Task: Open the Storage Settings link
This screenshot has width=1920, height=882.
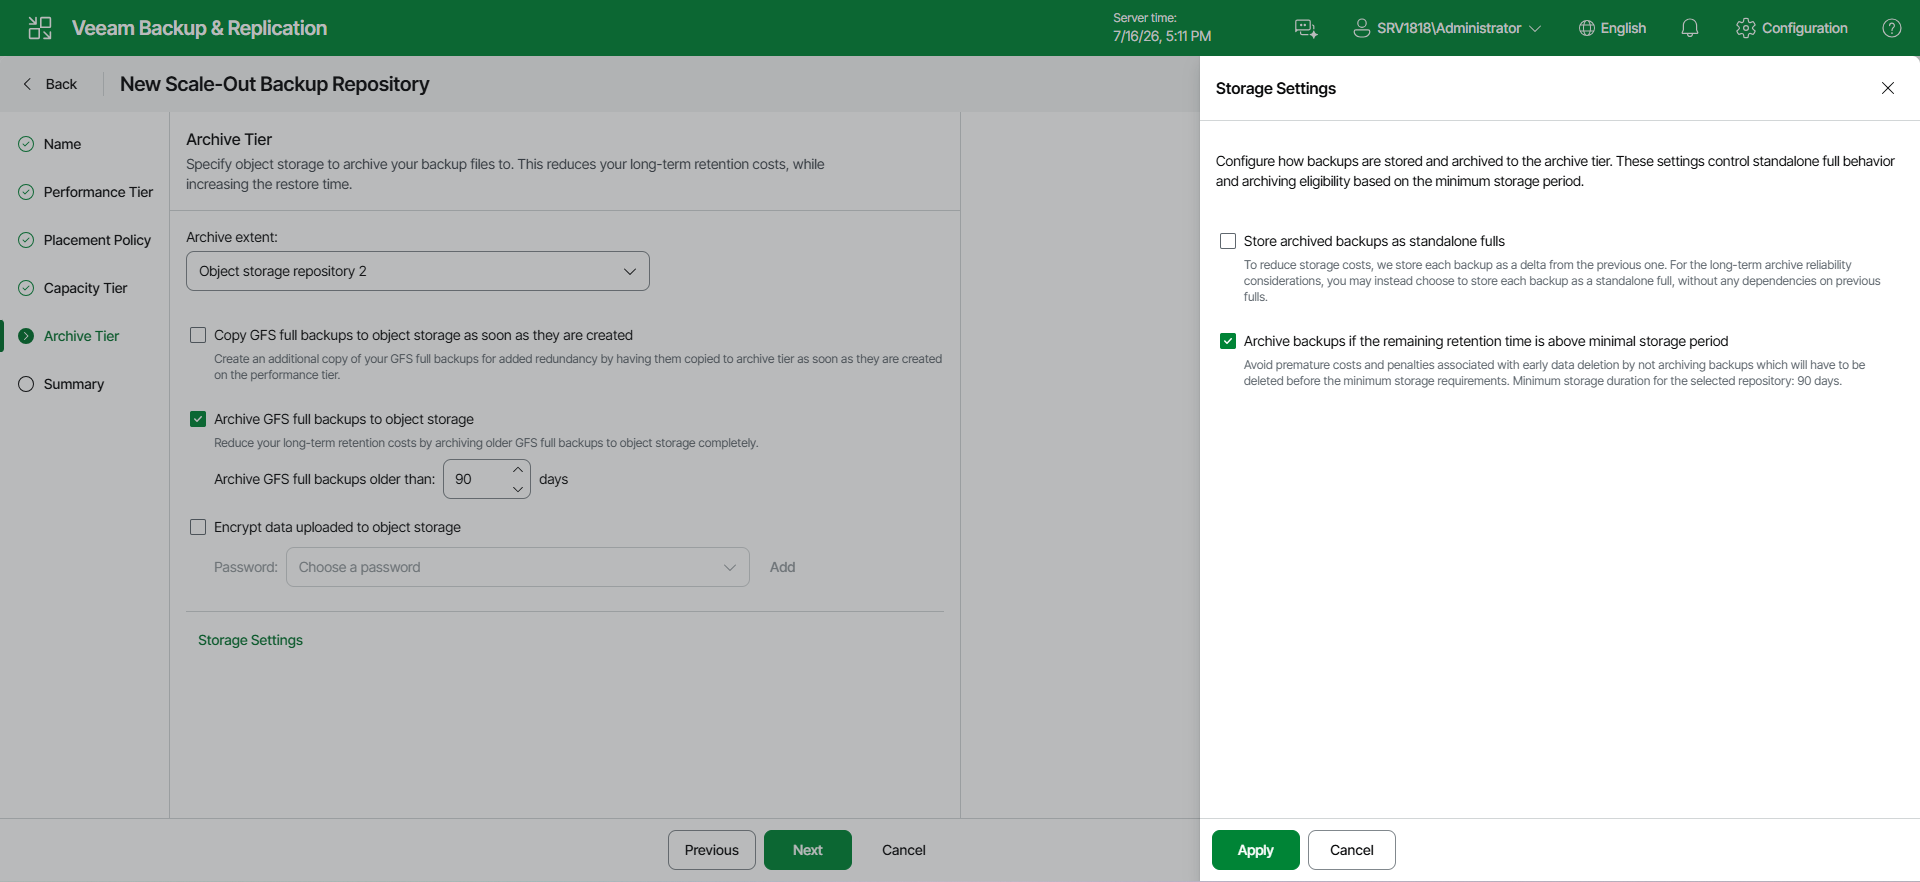Action: 250,640
